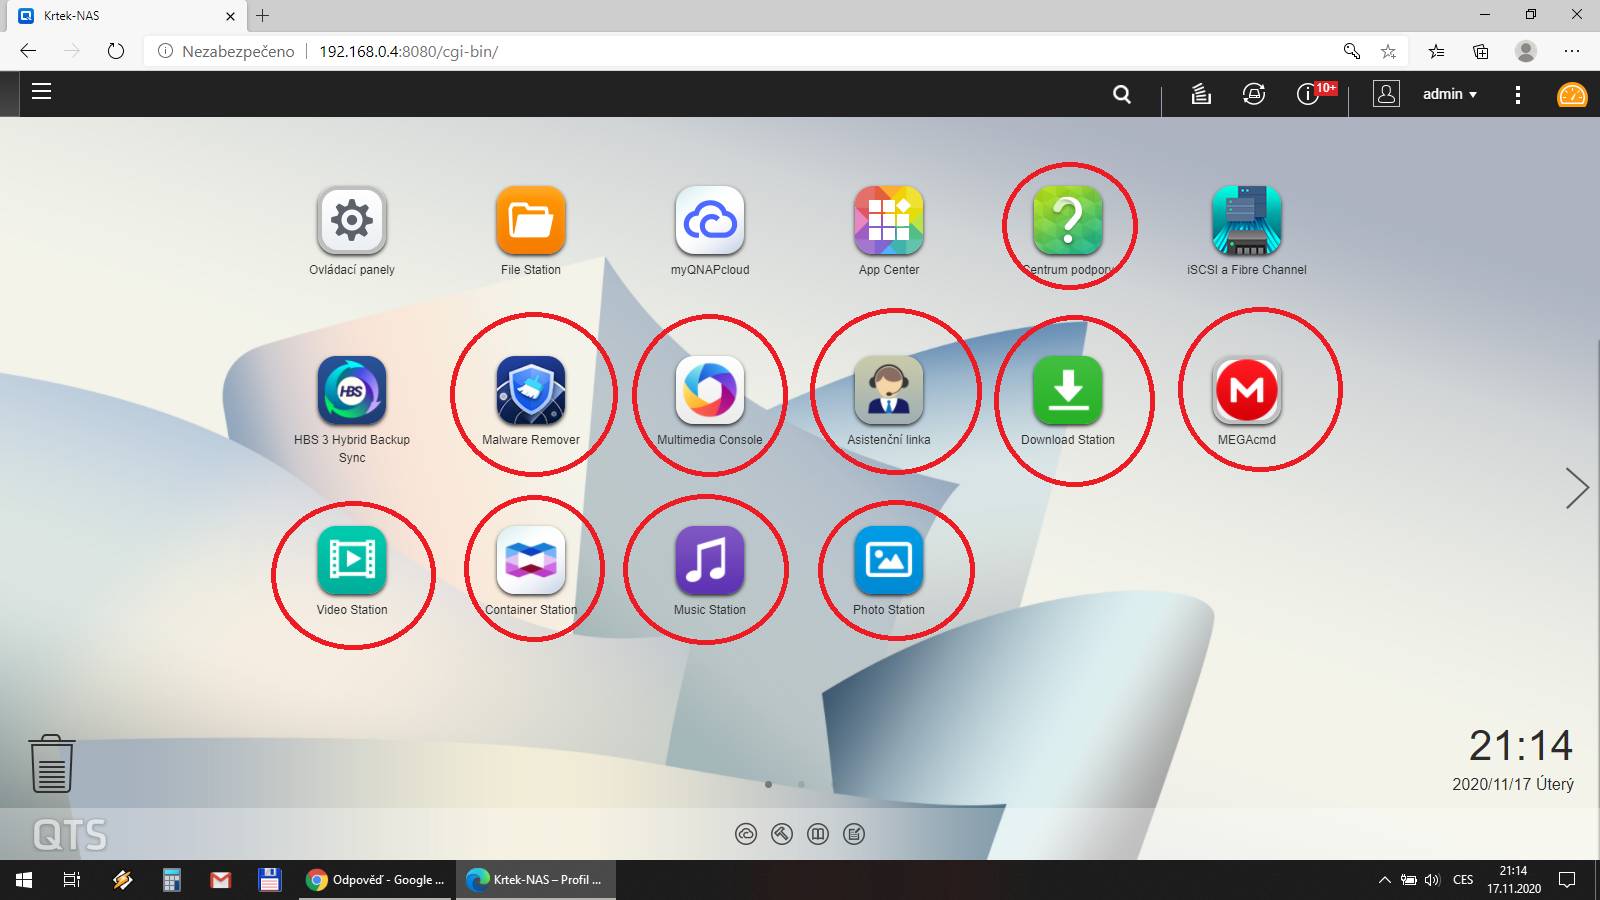Viewport: 1600px width, 900px height.
Task: View Nezabezpečeno site security info
Action: click(226, 51)
